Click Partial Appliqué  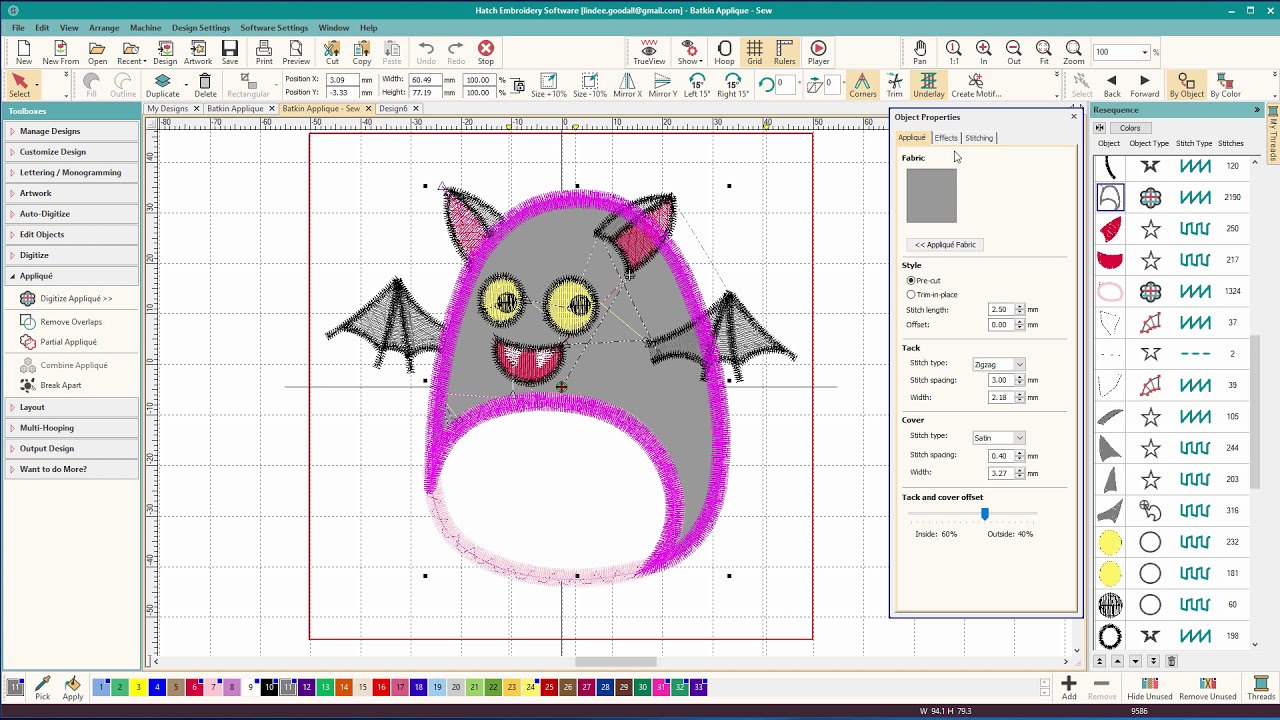59,342
